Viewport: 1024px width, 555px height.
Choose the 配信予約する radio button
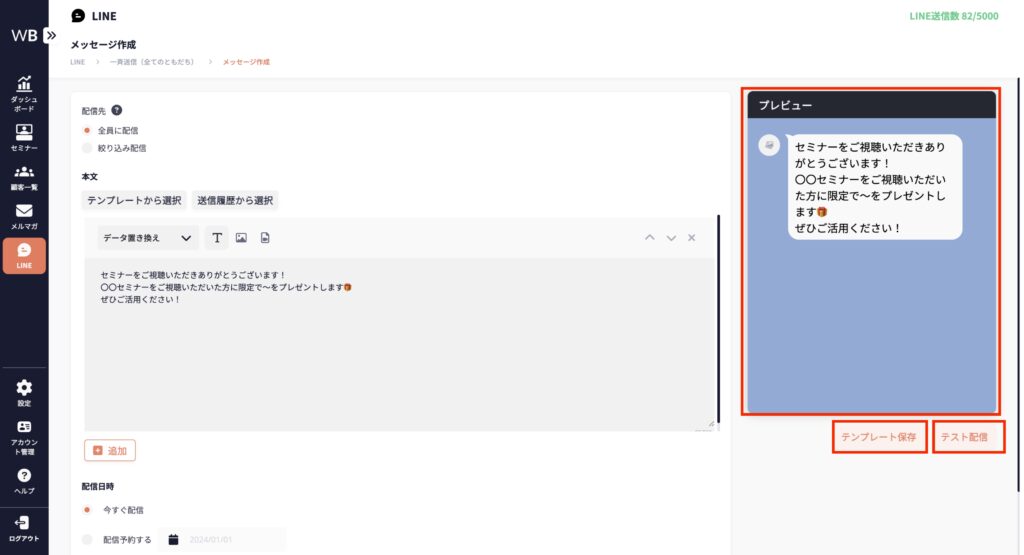(x=87, y=540)
